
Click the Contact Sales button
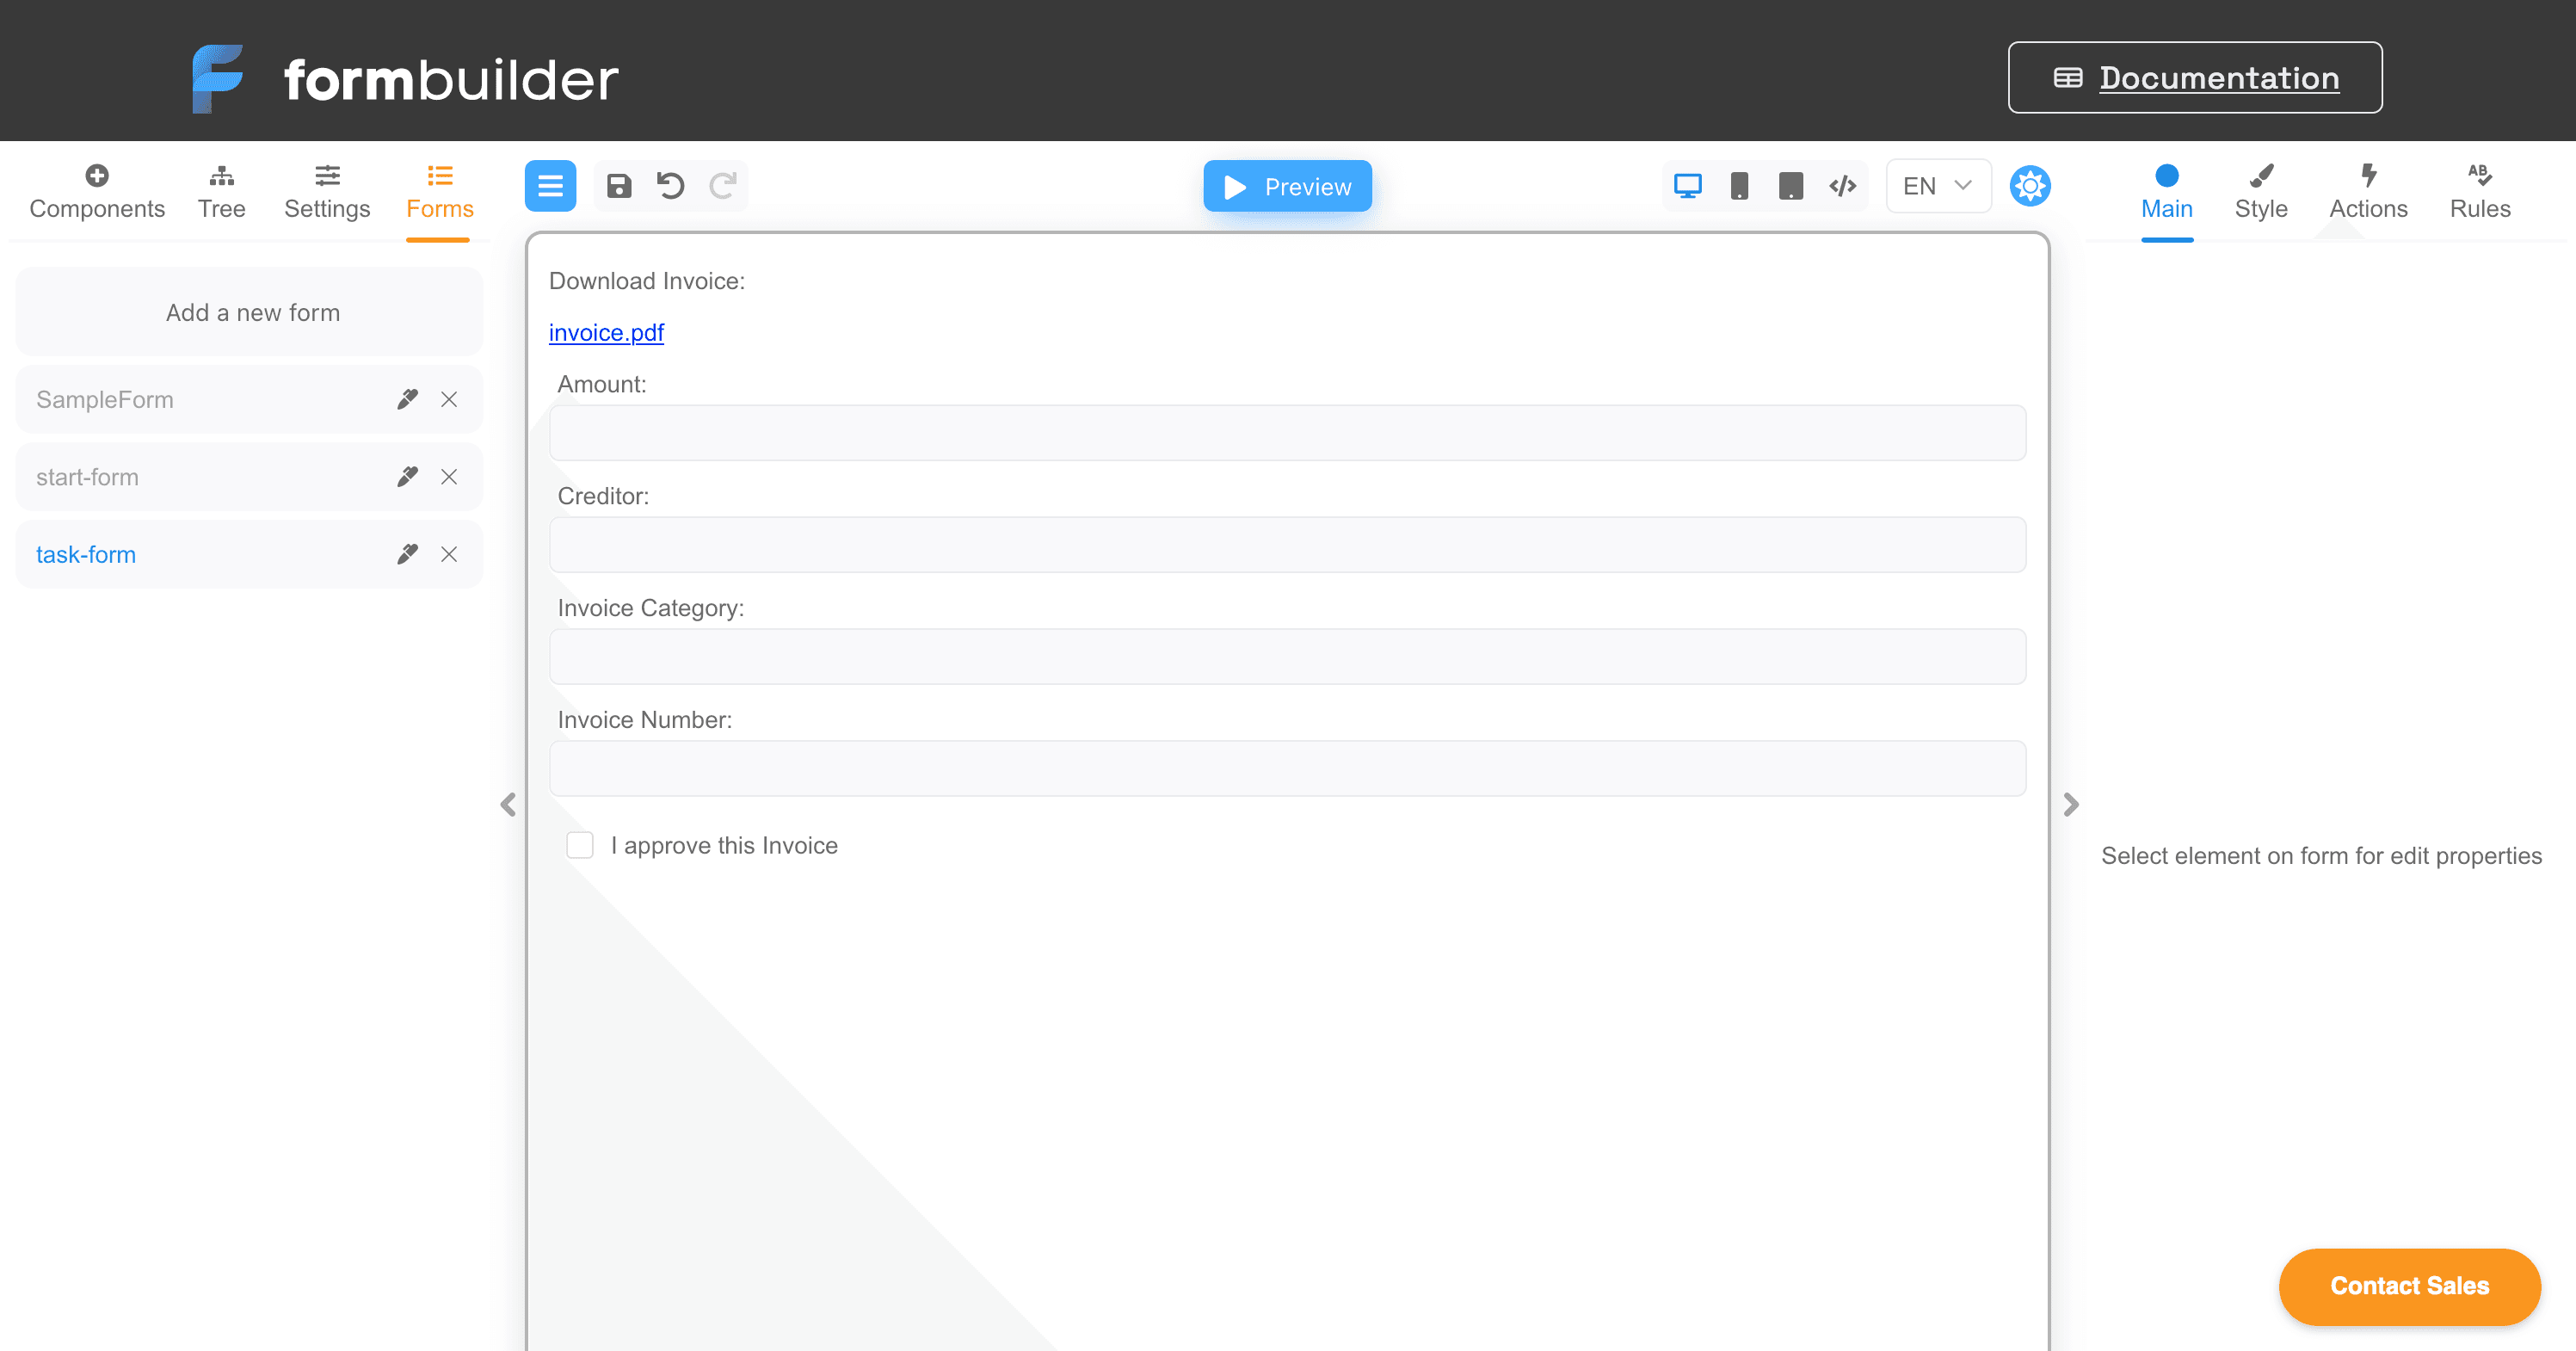[x=2410, y=1286]
